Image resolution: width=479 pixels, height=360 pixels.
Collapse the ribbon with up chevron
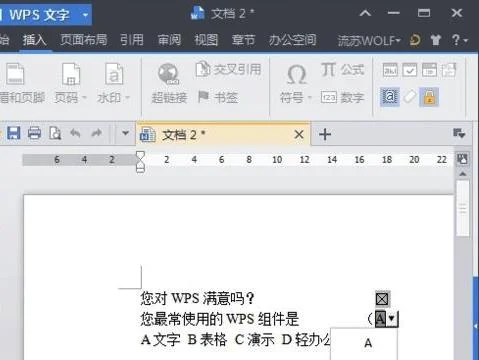[x=365, y=13]
